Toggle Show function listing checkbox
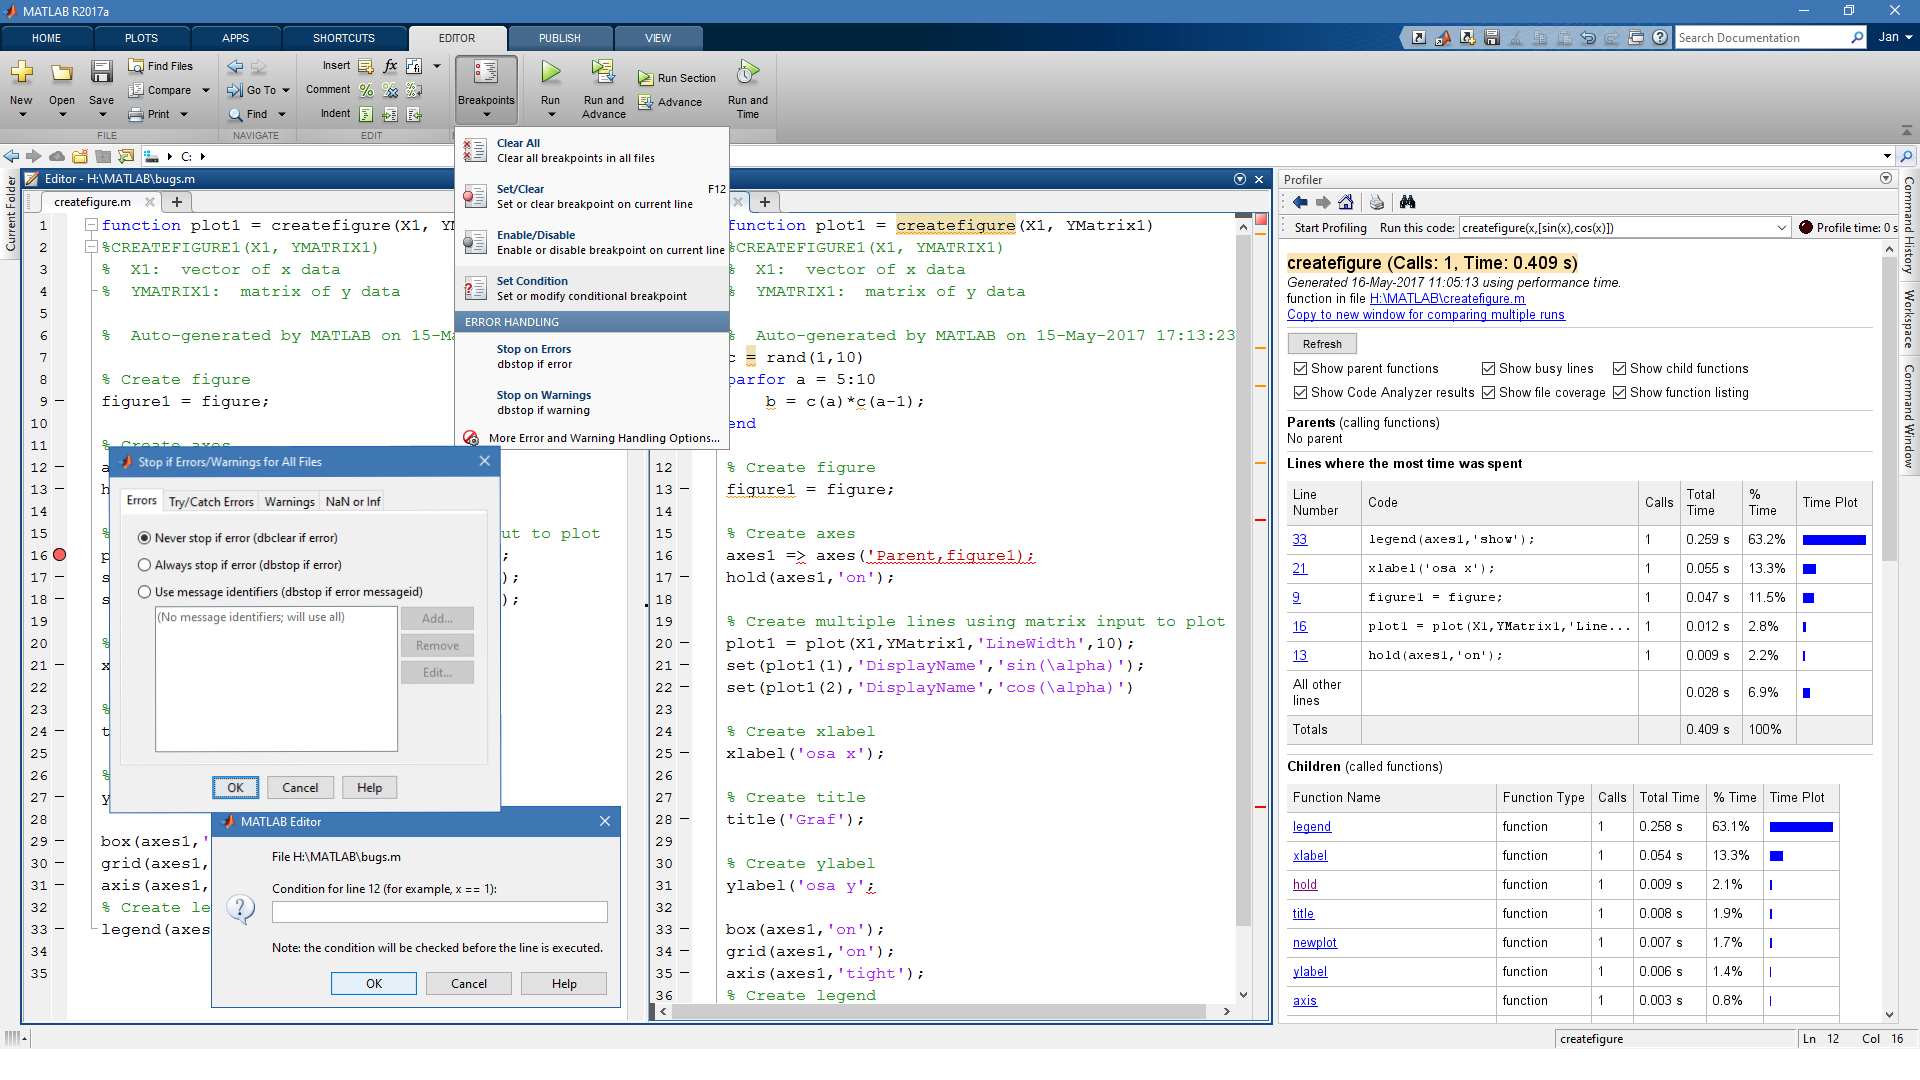The width and height of the screenshot is (1920, 1080). pos(1619,393)
